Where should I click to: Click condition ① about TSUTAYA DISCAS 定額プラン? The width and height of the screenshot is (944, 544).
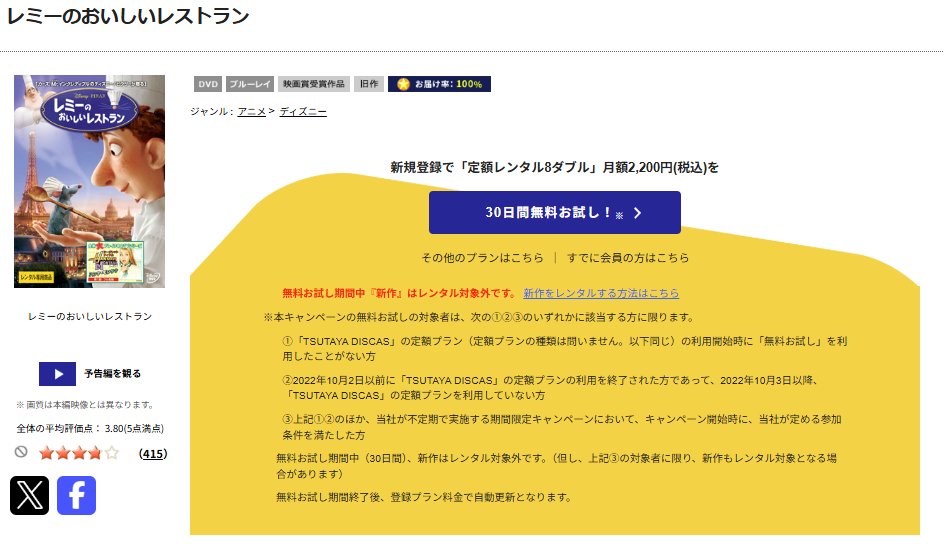pos(565,348)
